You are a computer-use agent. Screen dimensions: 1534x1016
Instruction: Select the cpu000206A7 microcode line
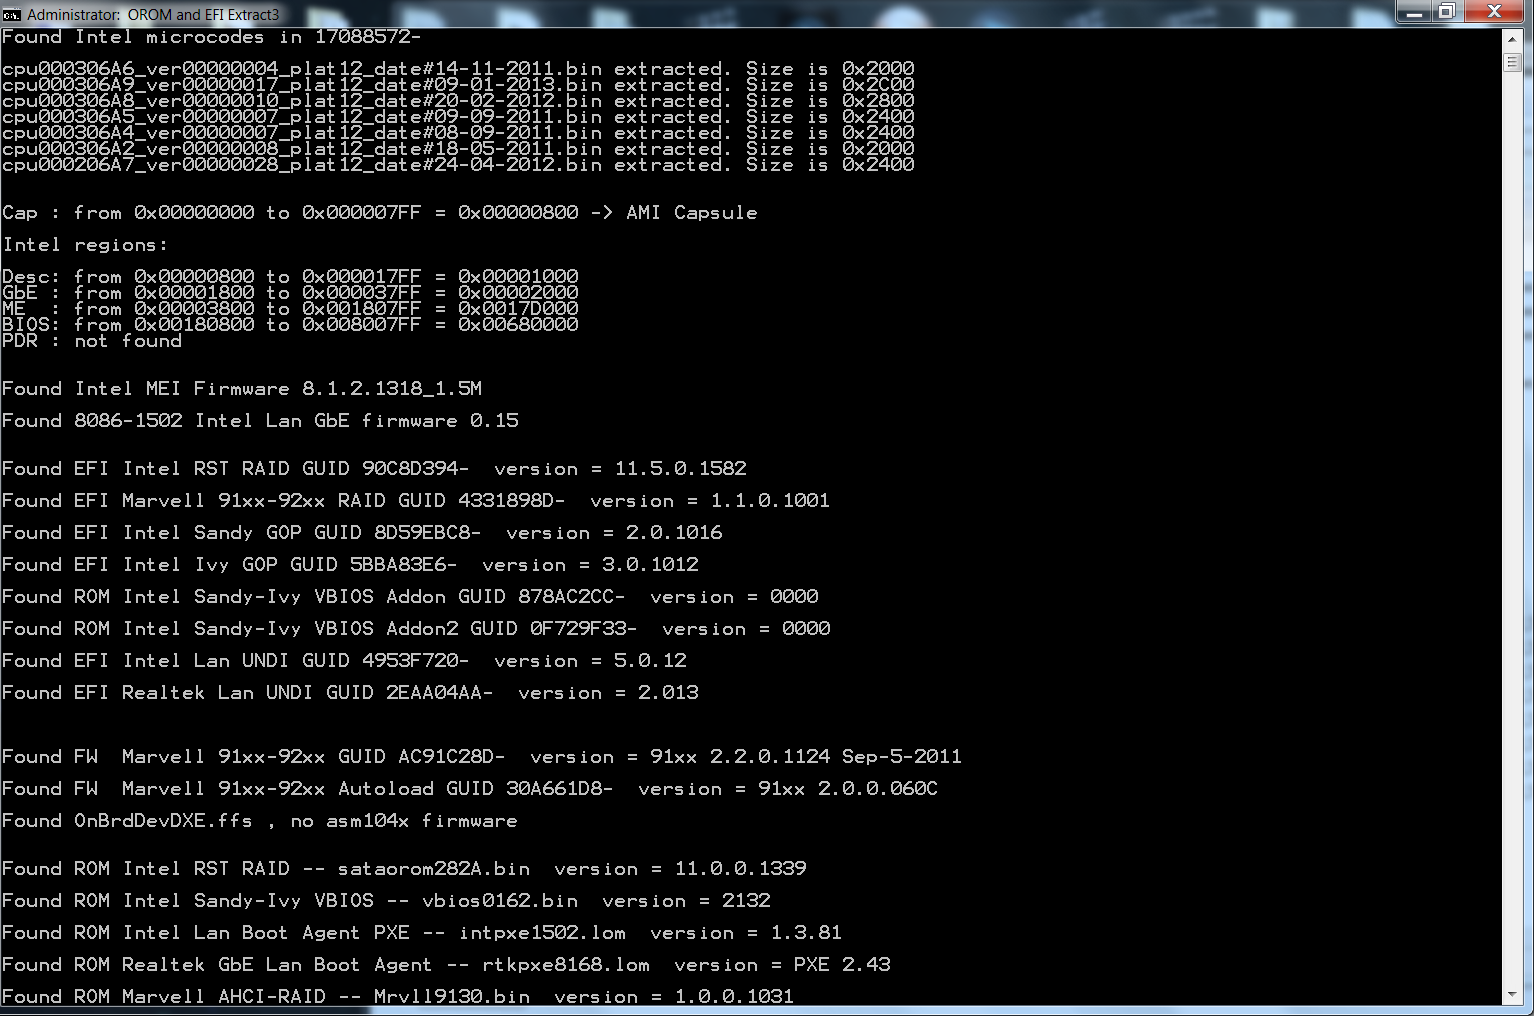point(458,165)
